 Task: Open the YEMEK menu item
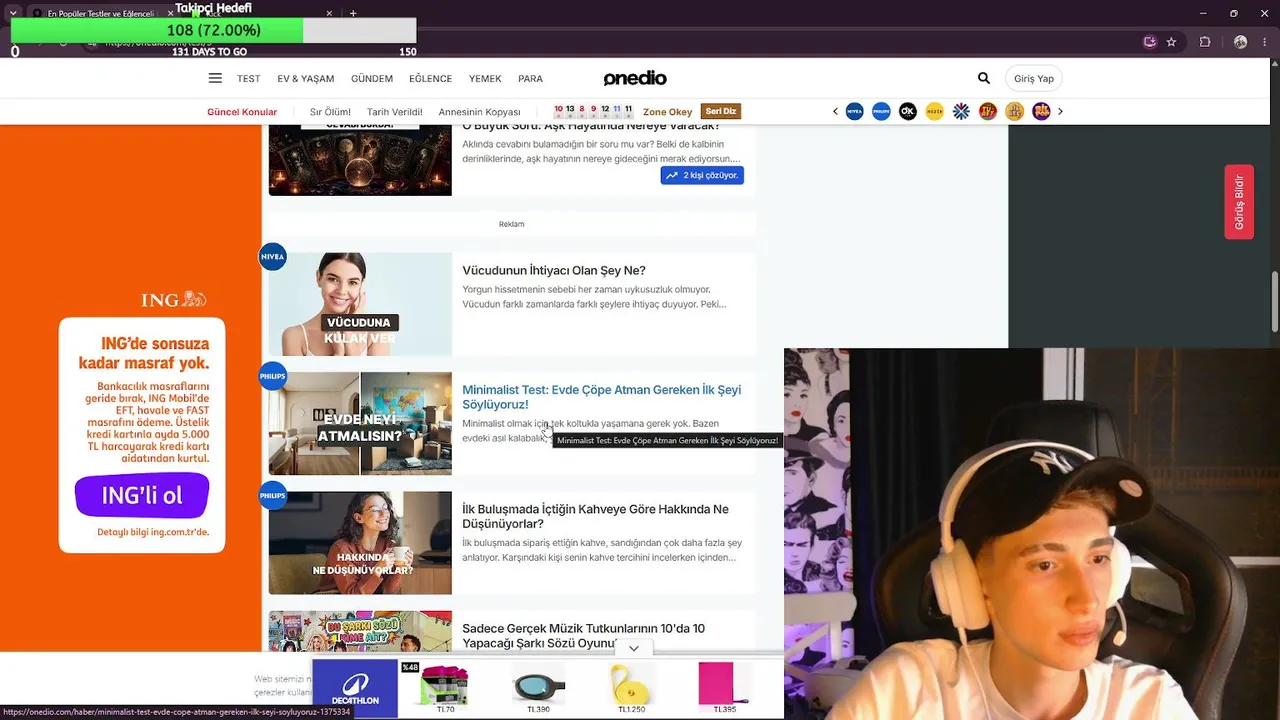[485, 79]
